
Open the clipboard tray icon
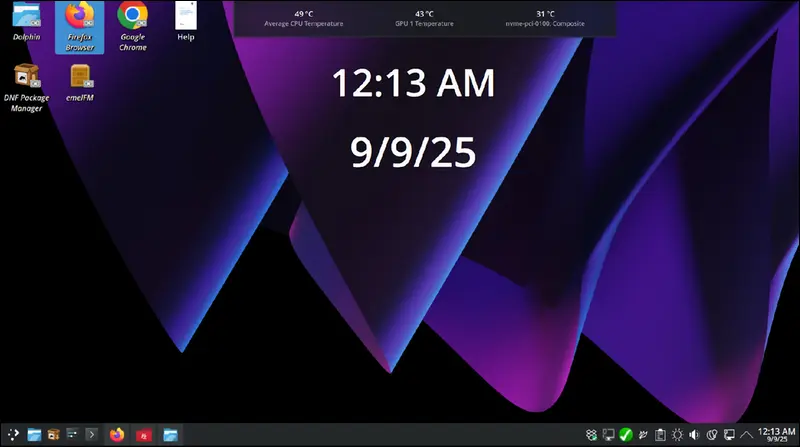tap(660, 435)
